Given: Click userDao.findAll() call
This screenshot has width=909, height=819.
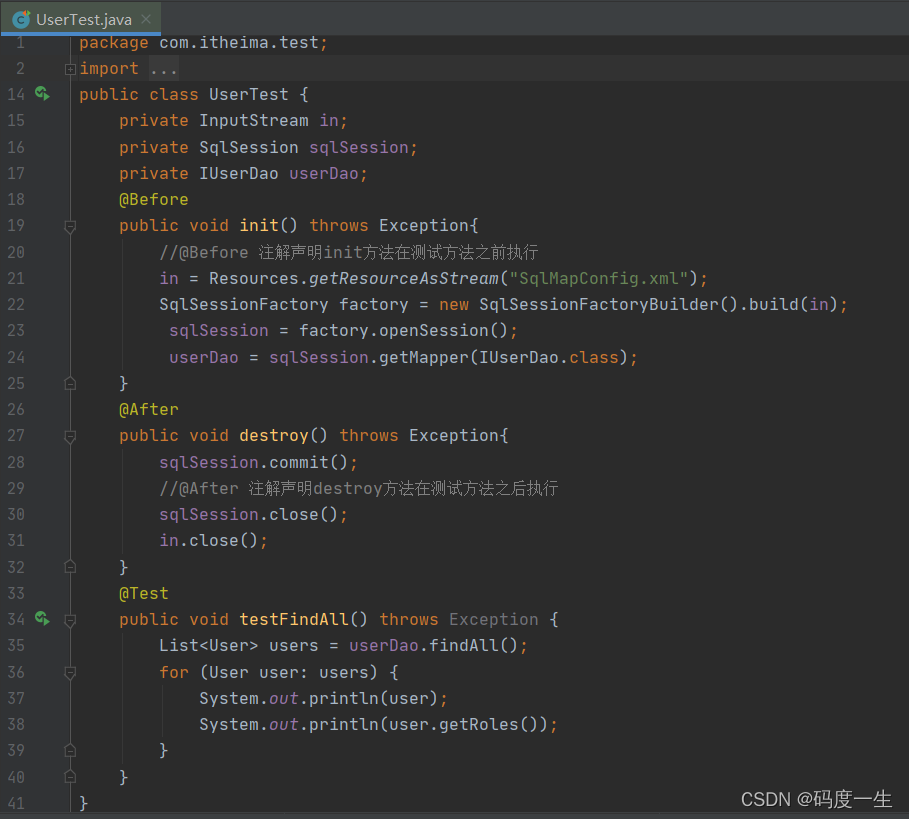Looking at the screenshot, I should pos(433,646).
